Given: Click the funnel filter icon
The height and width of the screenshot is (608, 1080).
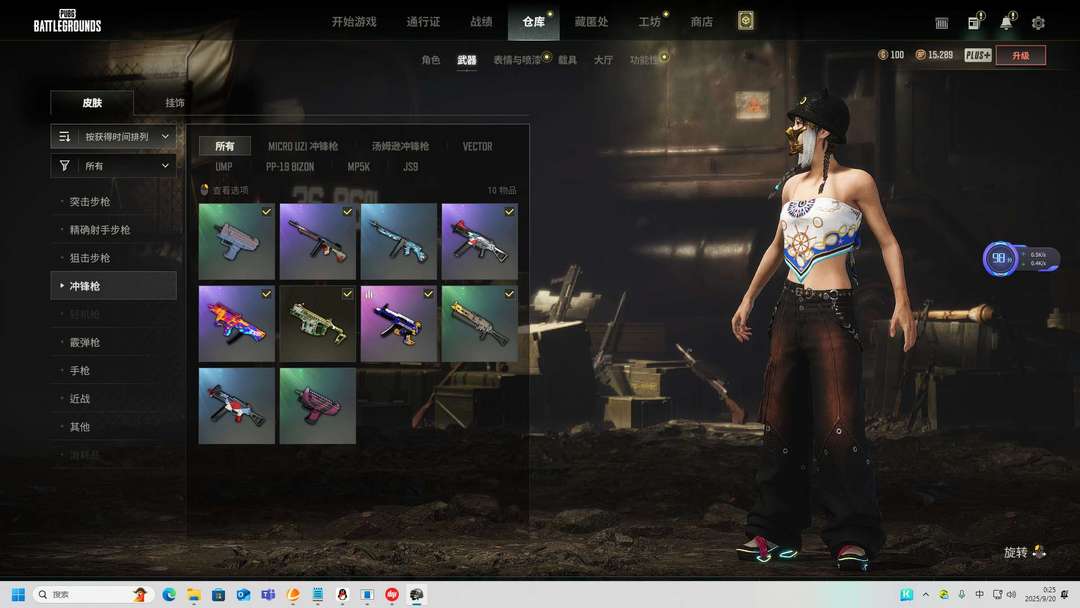Looking at the screenshot, I should 65,165.
